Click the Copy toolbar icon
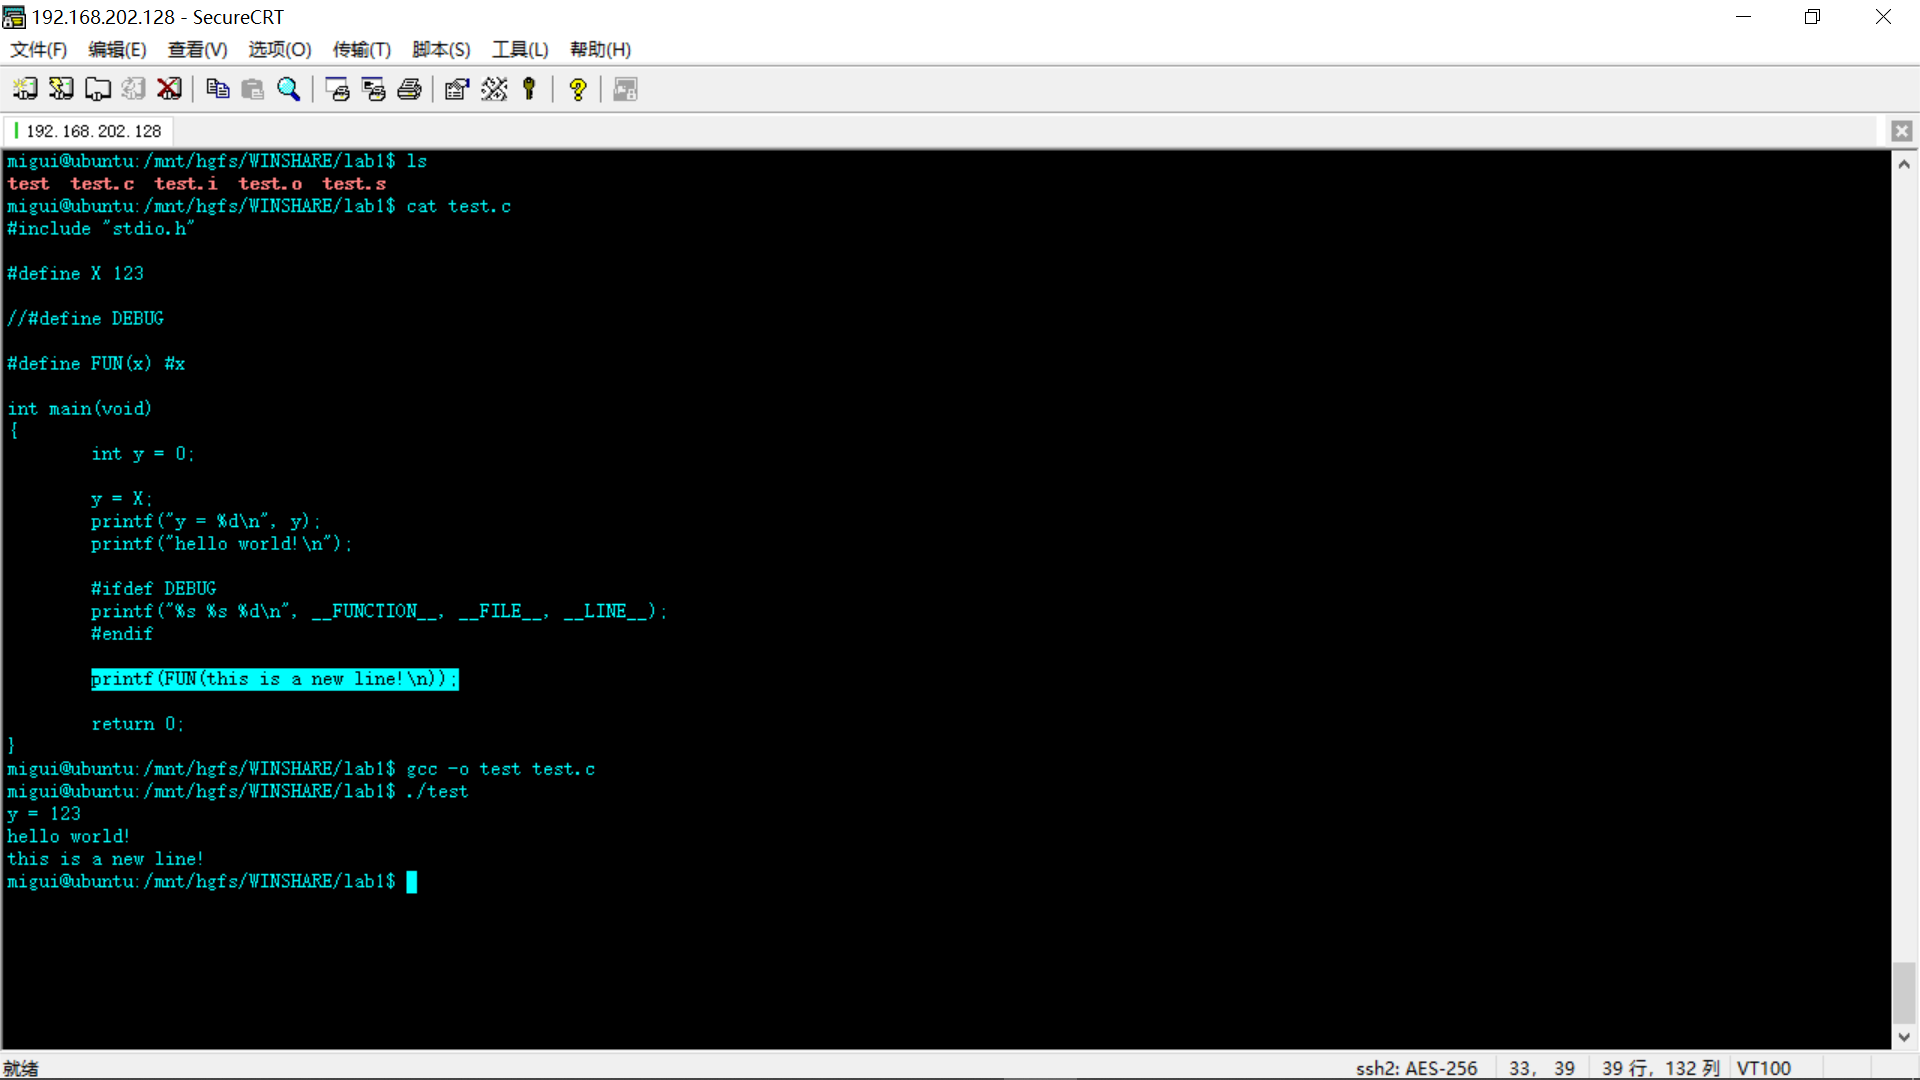Screen dimensions: 1920x1080 (x=217, y=89)
